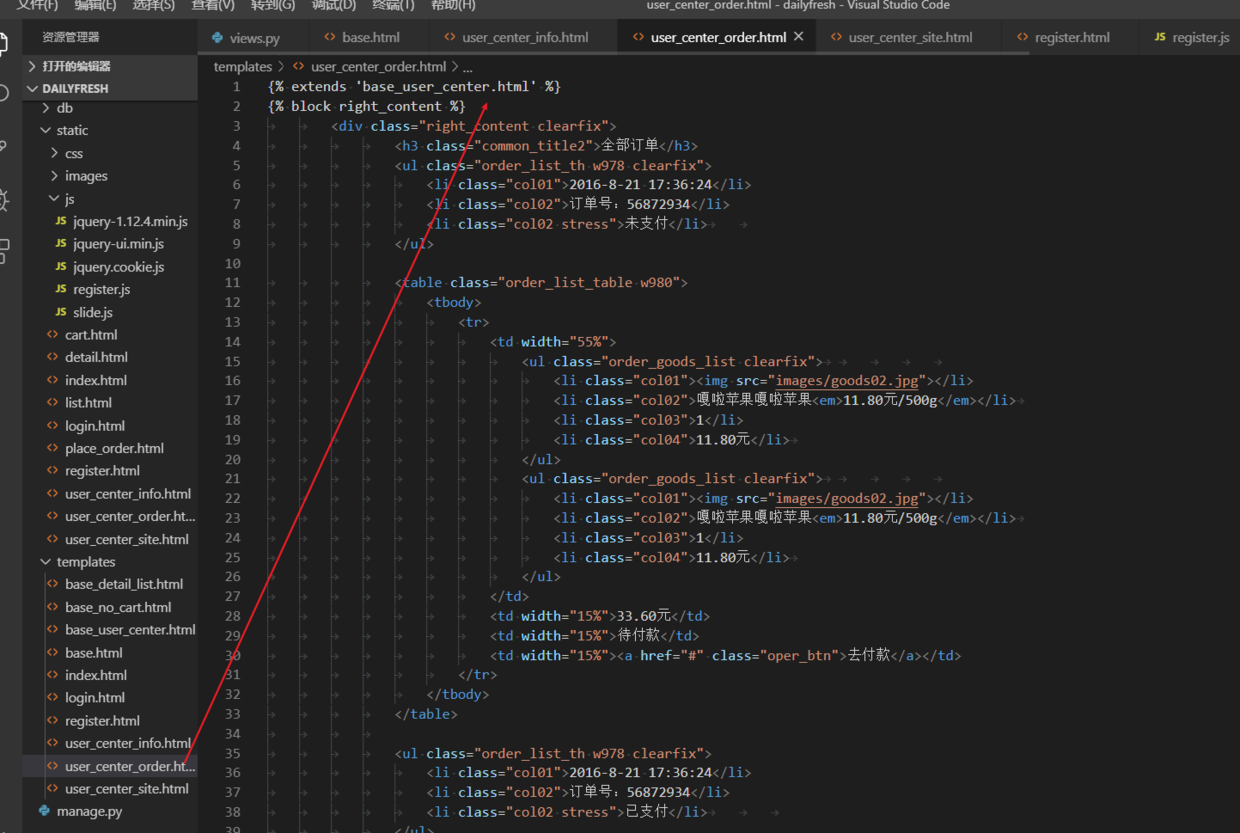
Task: Click the JS icon beside jquery-1.12.4.min.js
Action: tap(61, 221)
